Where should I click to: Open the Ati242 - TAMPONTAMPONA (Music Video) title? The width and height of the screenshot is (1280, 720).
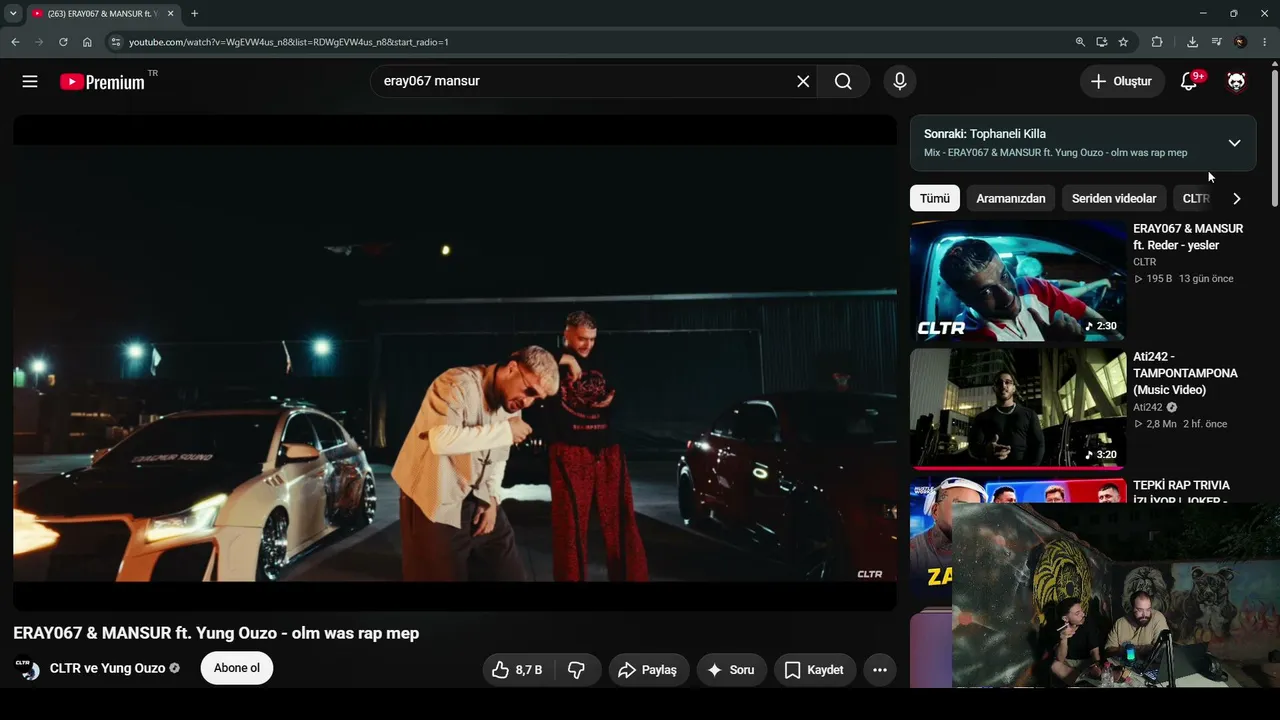click(1185, 373)
